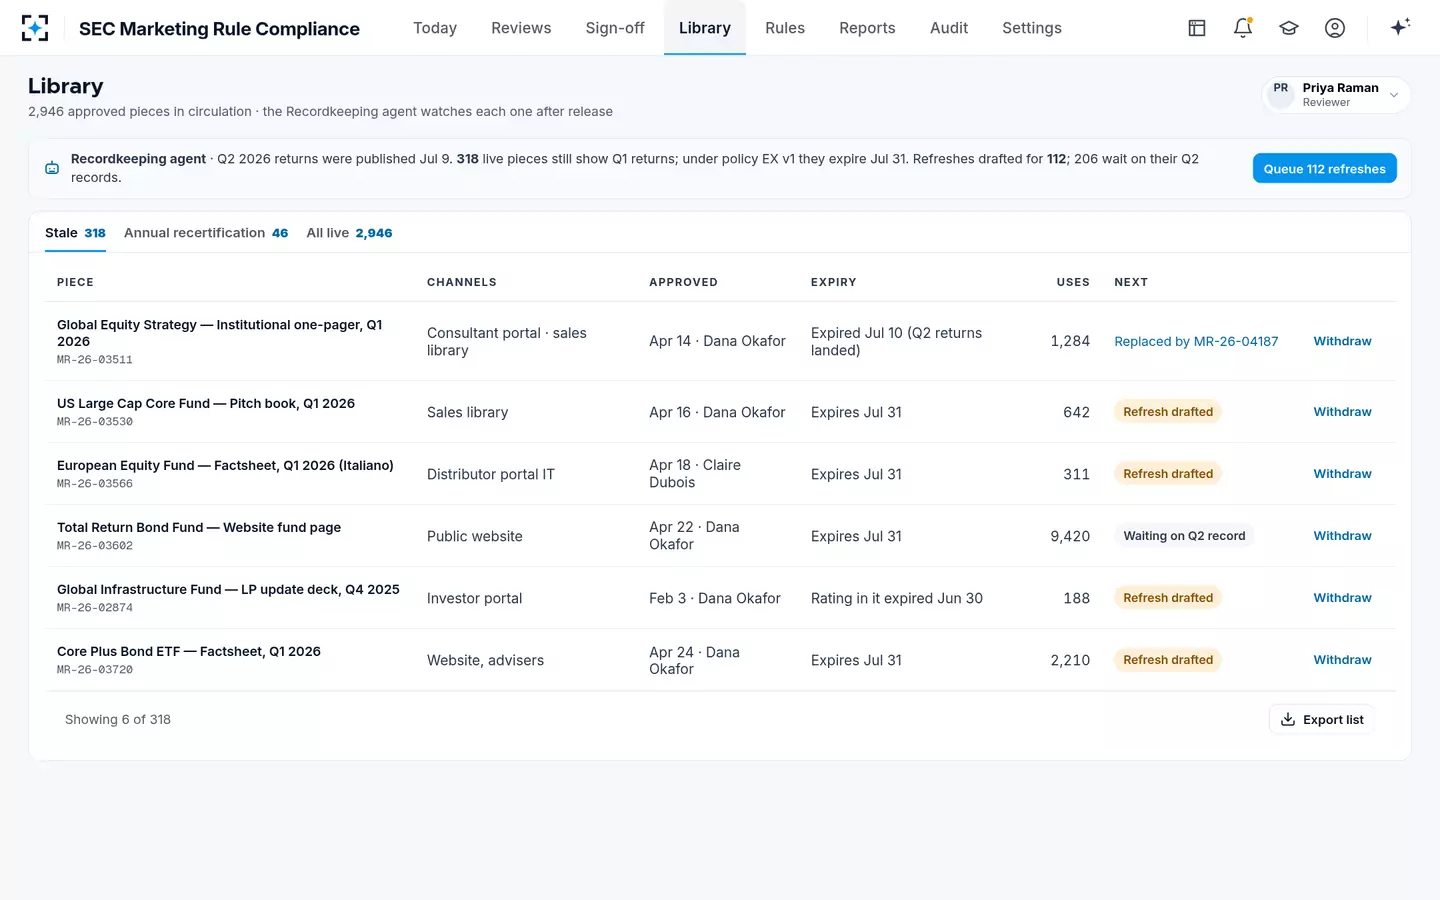Click Queue 112 refreshes button
This screenshot has height=900, width=1440.
click(1324, 168)
